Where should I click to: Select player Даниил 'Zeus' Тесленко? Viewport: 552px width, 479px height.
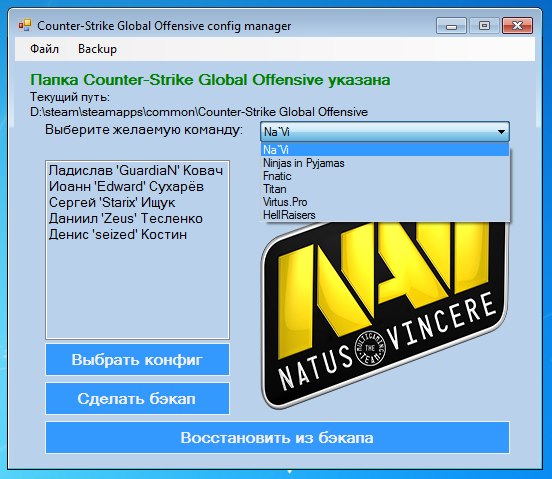pyautogui.click(x=137, y=219)
